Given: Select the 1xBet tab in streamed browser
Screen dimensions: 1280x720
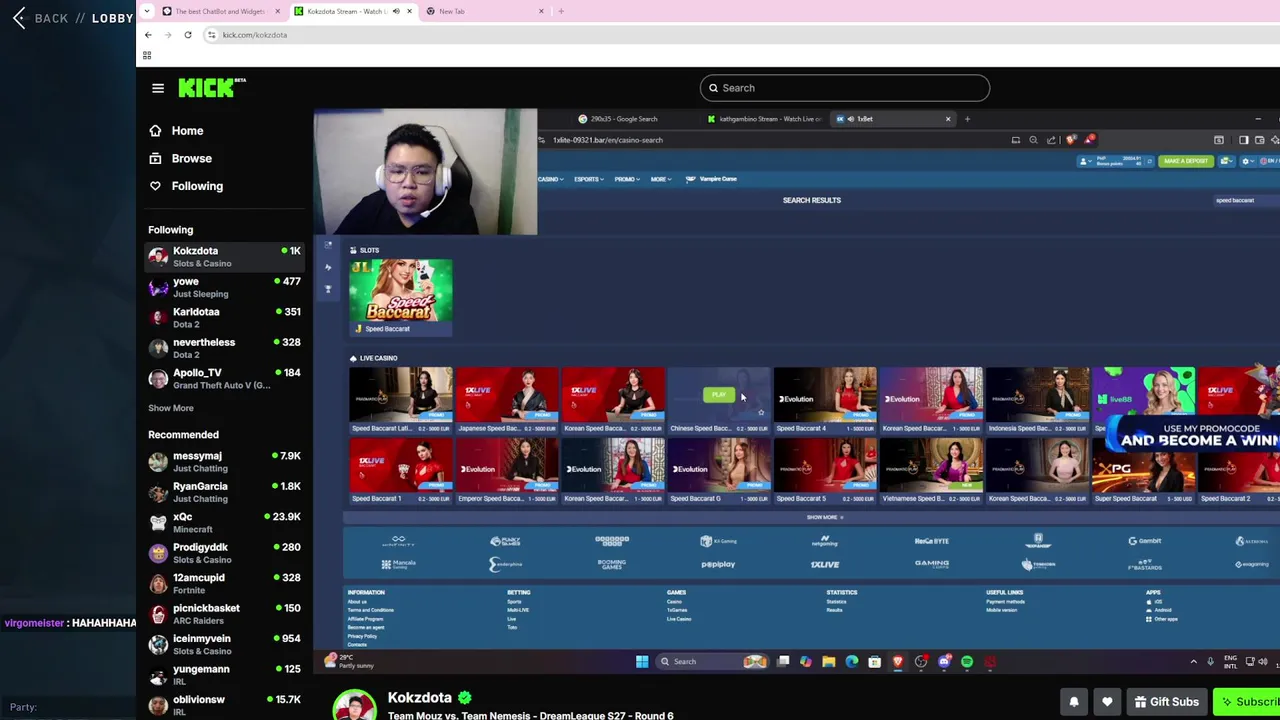Looking at the screenshot, I should pos(893,119).
